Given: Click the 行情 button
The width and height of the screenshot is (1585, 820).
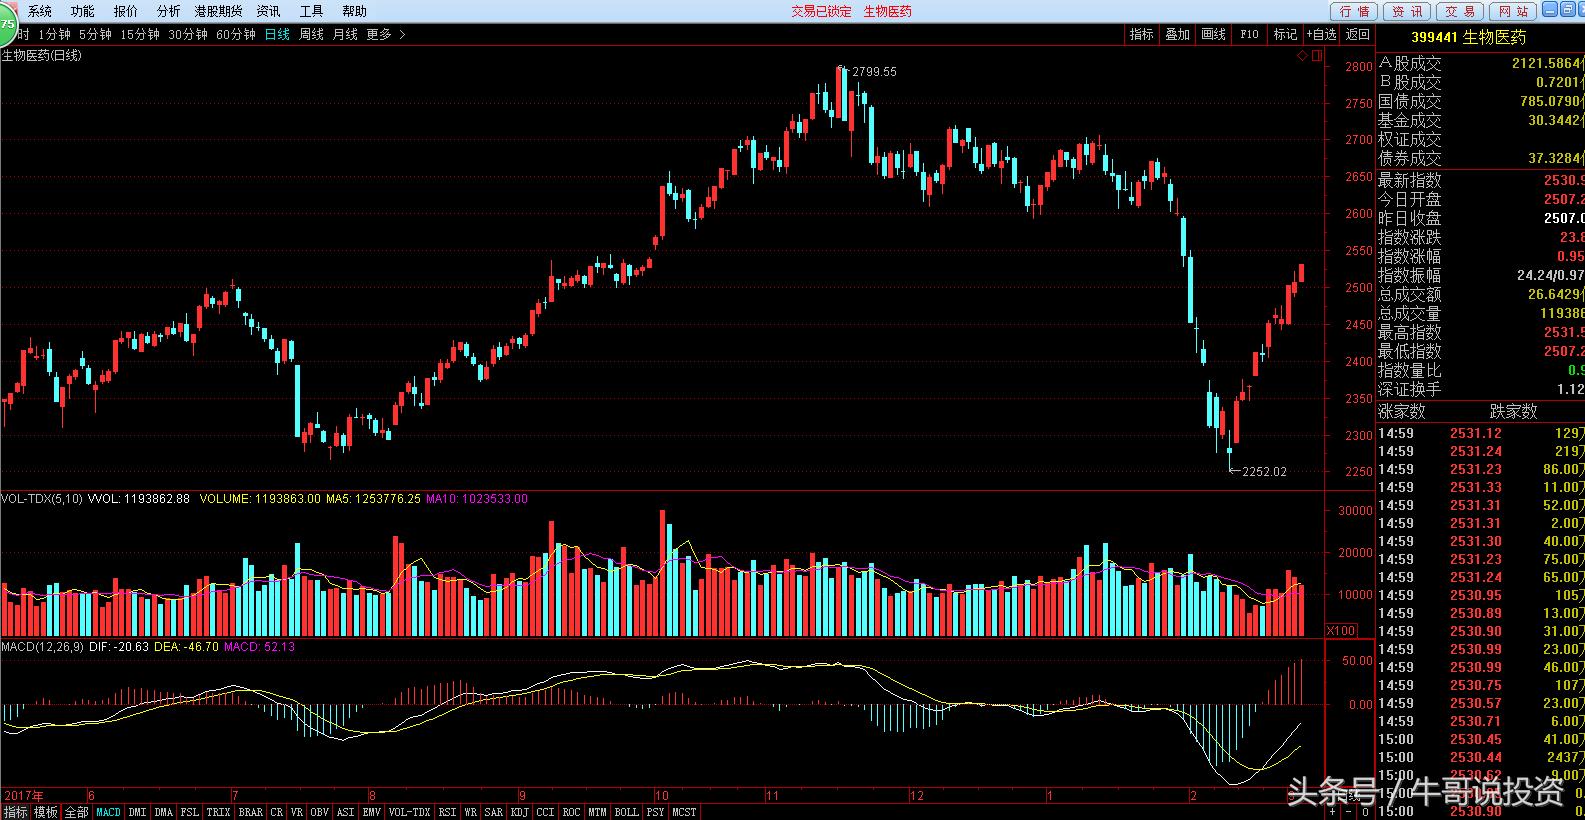Looking at the screenshot, I should pyautogui.click(x=1354, y=11).
